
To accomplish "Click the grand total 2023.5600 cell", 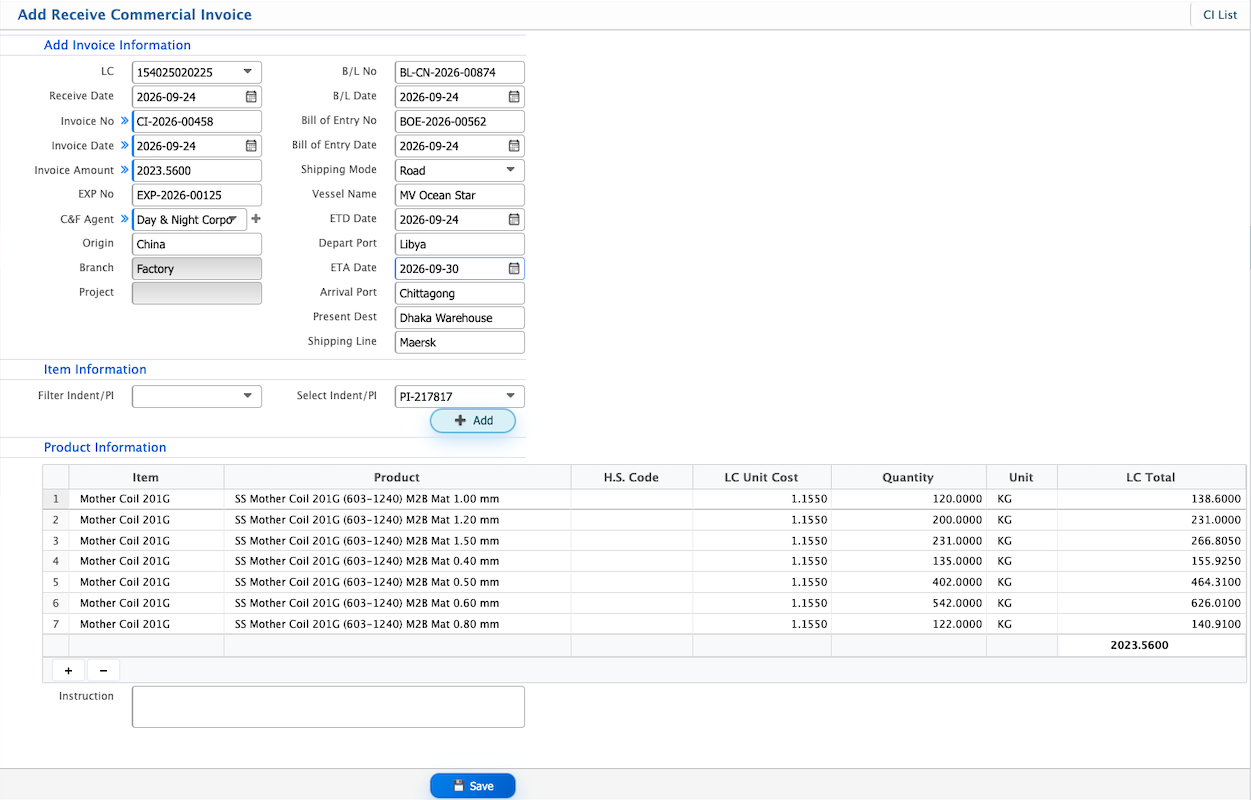I will pos(1152,645).
